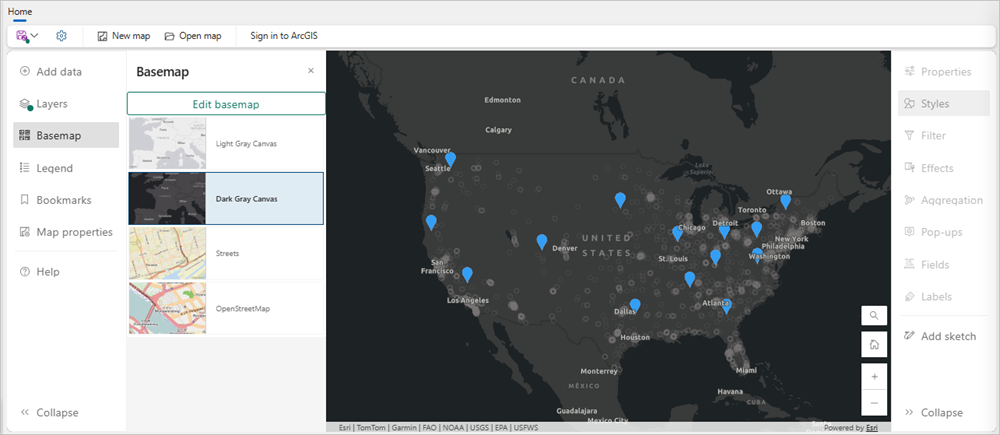The image size is (1000, 435).
Task: Open Add data in the left sidebar
Action: (66, 71)
